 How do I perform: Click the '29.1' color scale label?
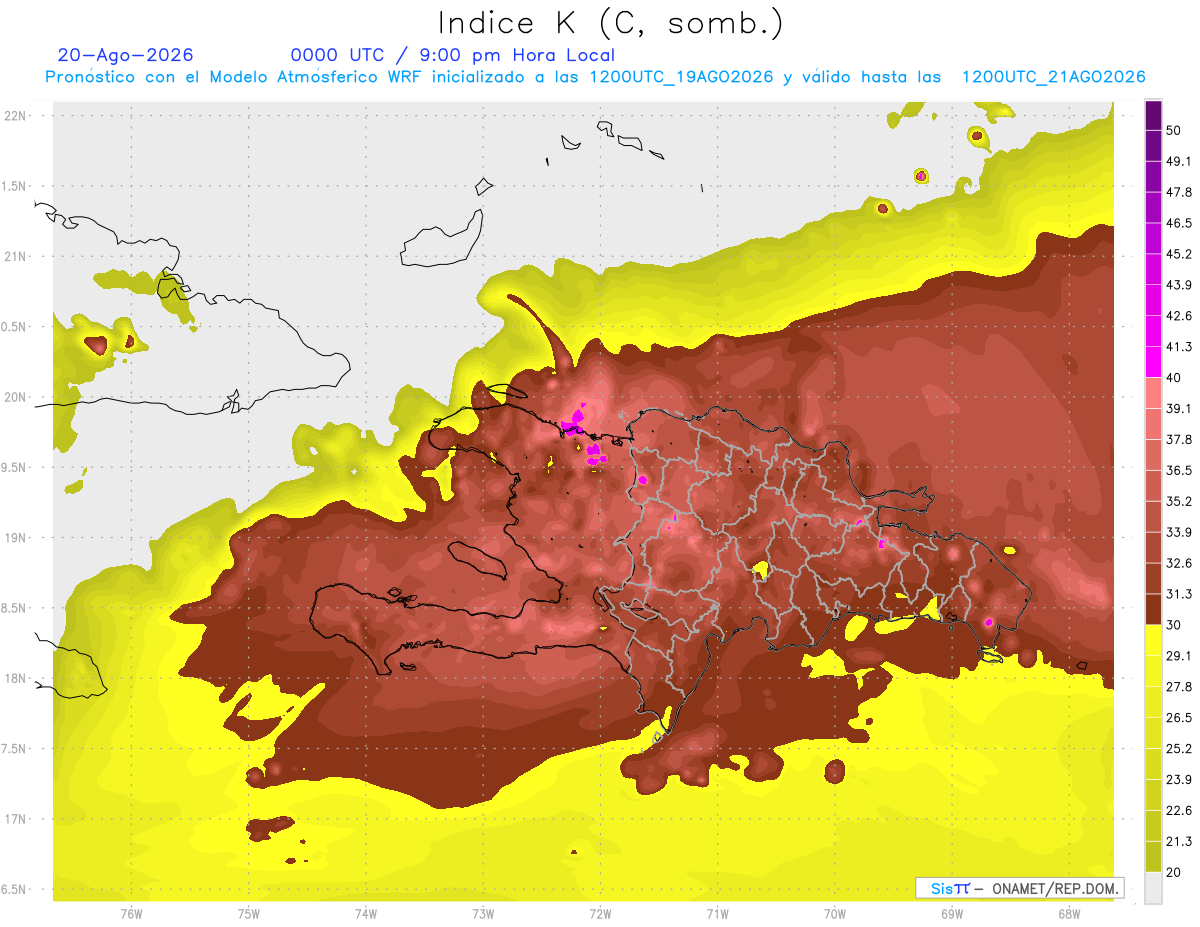(x=1179, y=656)
